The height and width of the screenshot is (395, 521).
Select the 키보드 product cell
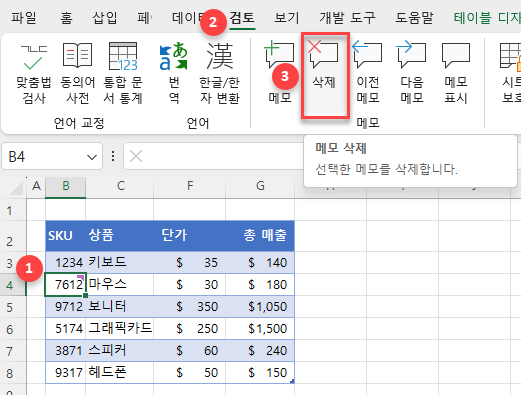[120, 263]
